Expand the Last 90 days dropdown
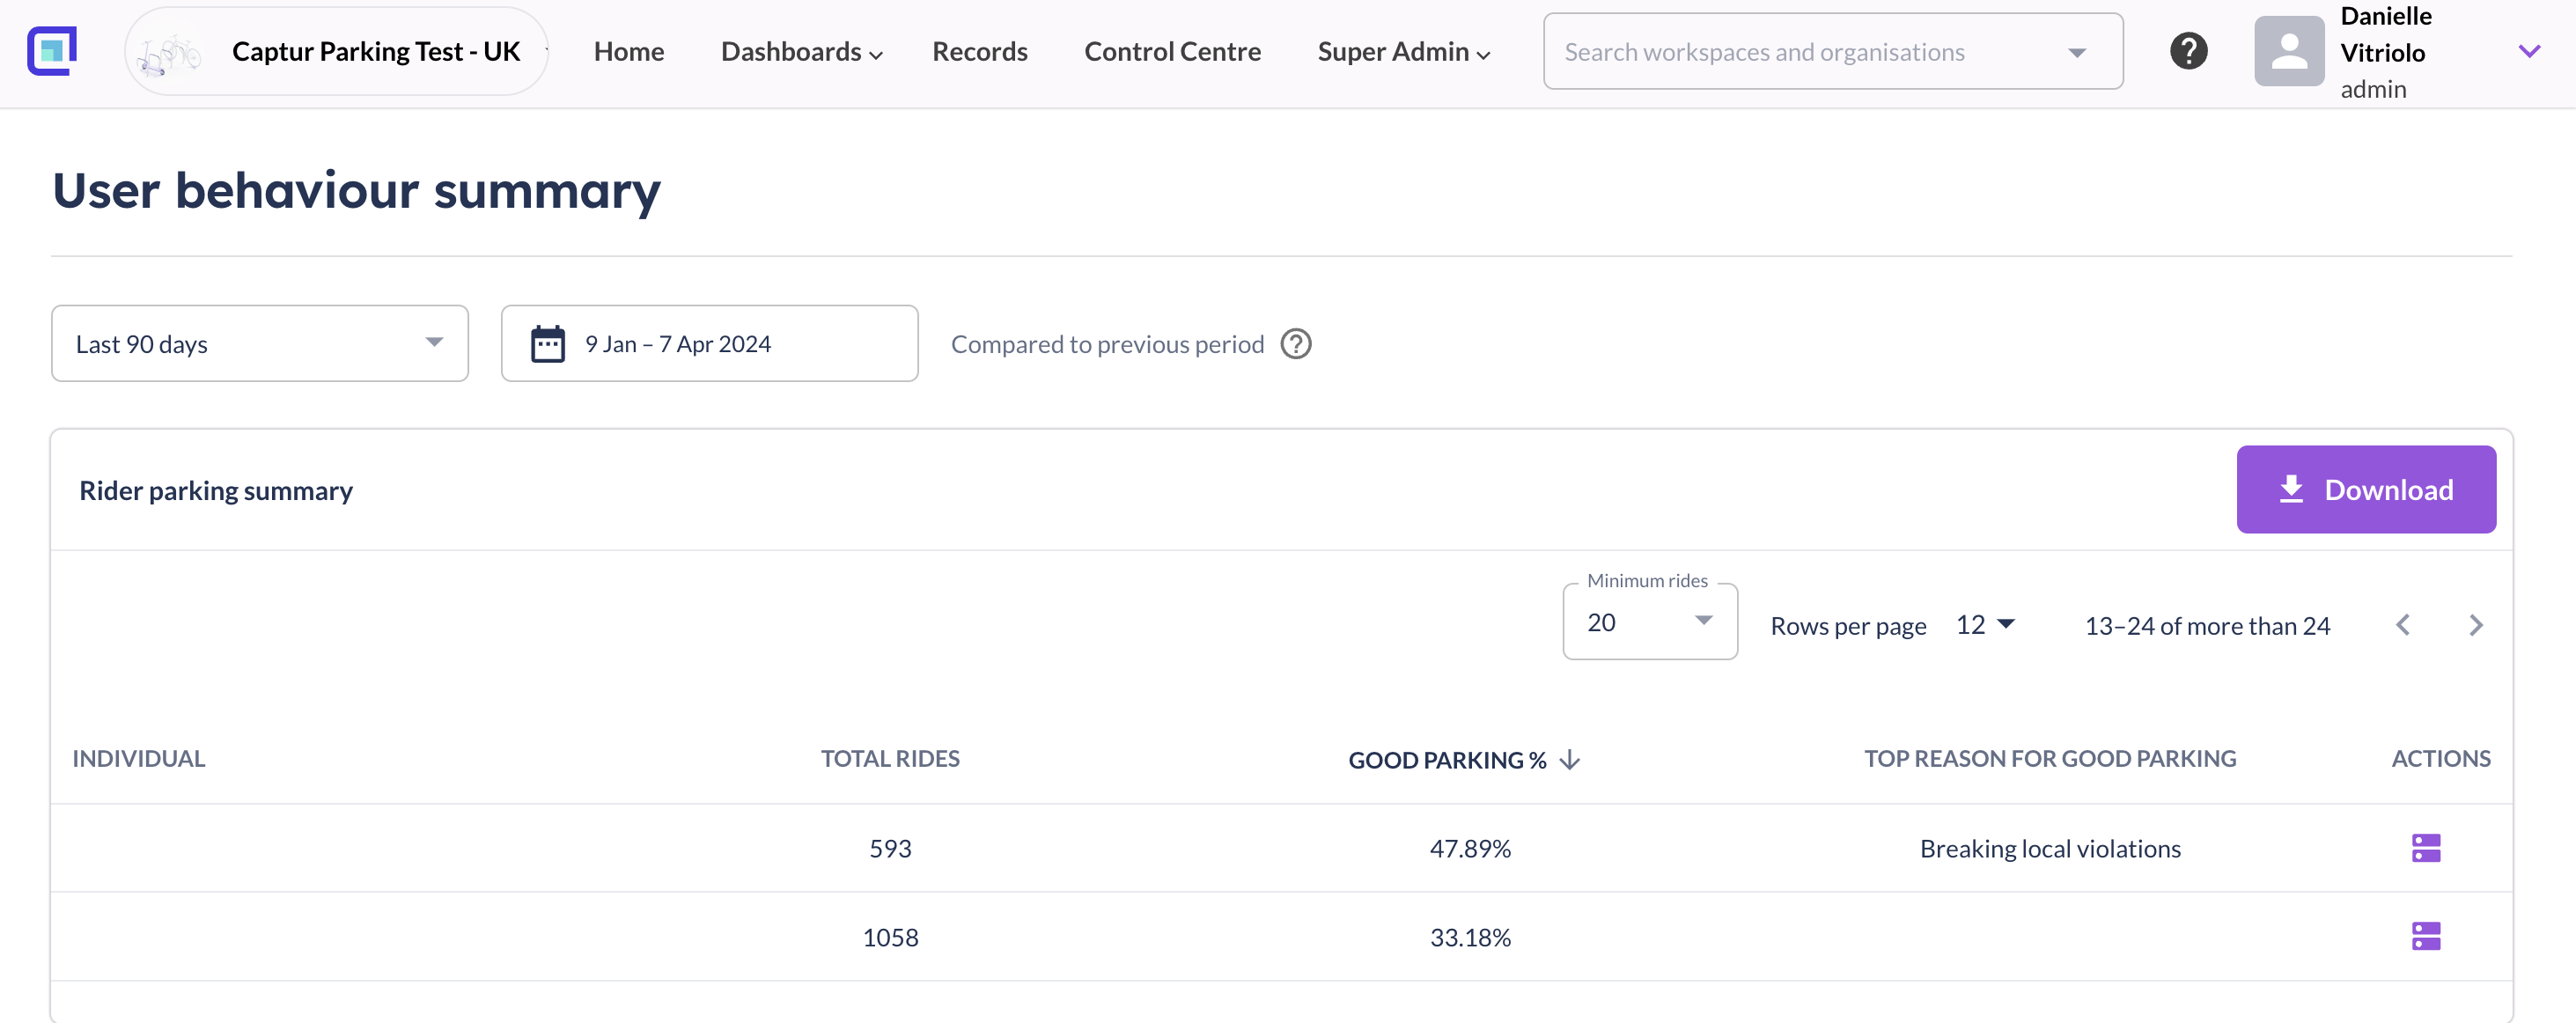The width and height of the screenshot is (2576, 1023). [260, 343]
